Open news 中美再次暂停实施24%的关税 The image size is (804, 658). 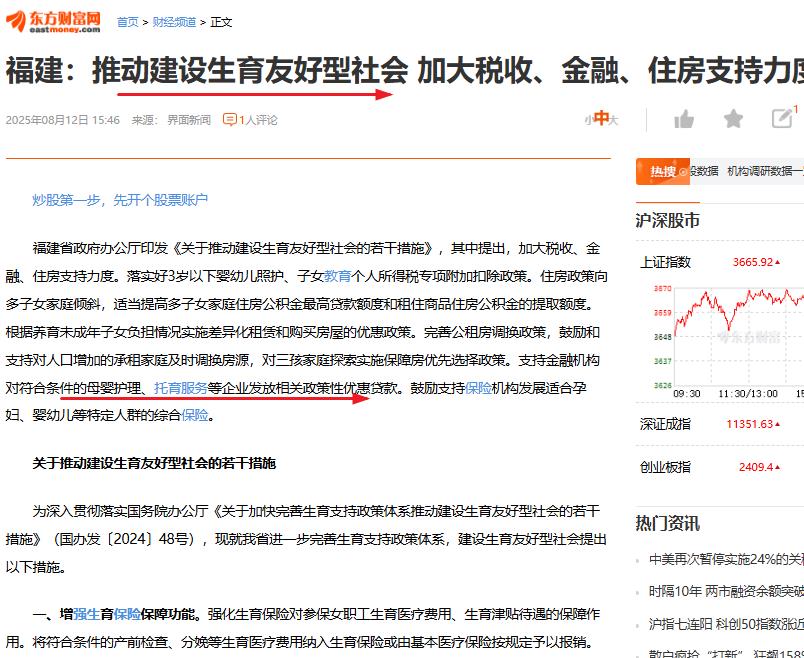pyautogui.click(x=726, y=559)
